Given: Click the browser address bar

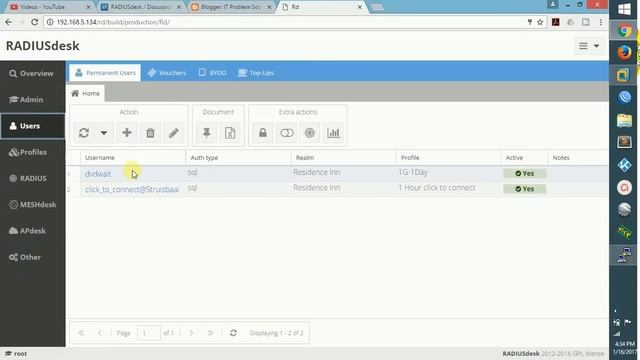Looking at the screenshot, I should (286, 22).
